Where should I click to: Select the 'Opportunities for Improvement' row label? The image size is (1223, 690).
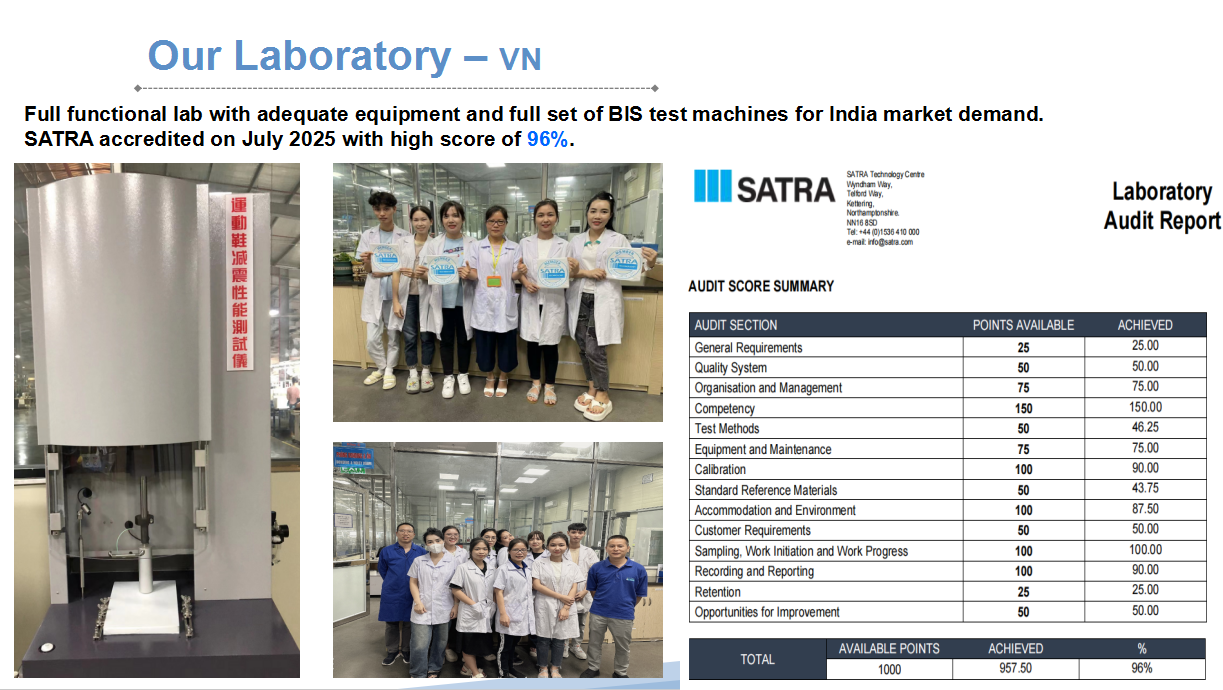tap(767, 612)
